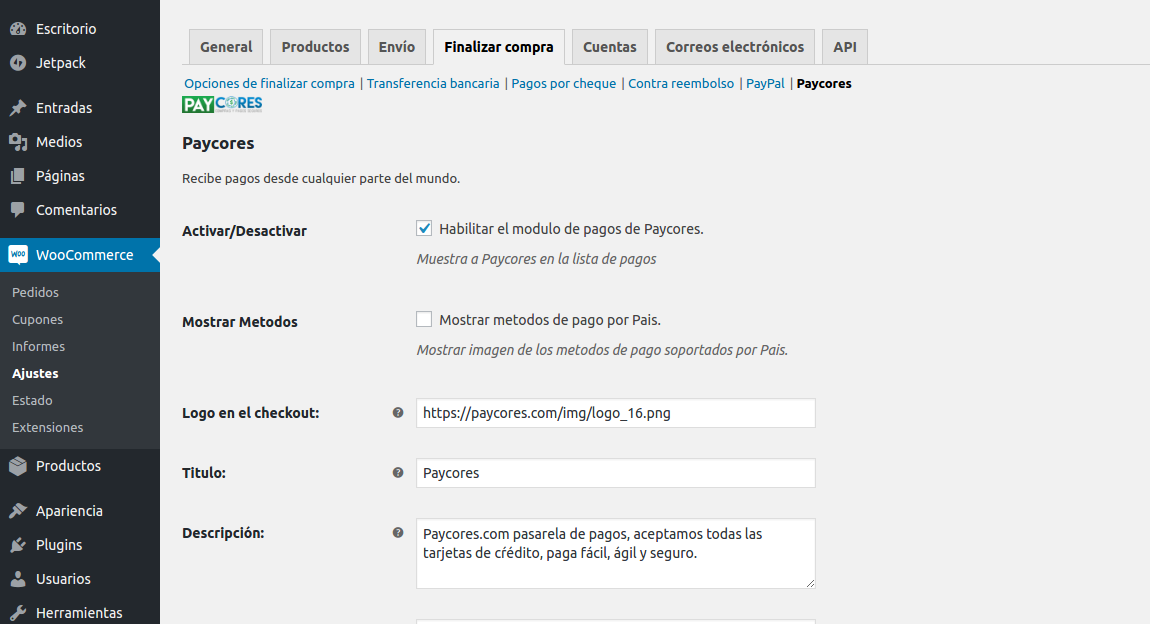1150x624 pixels.
Task: Open PayPal gateway settings link
Action: pyautogui.click(x=765, y=84)
